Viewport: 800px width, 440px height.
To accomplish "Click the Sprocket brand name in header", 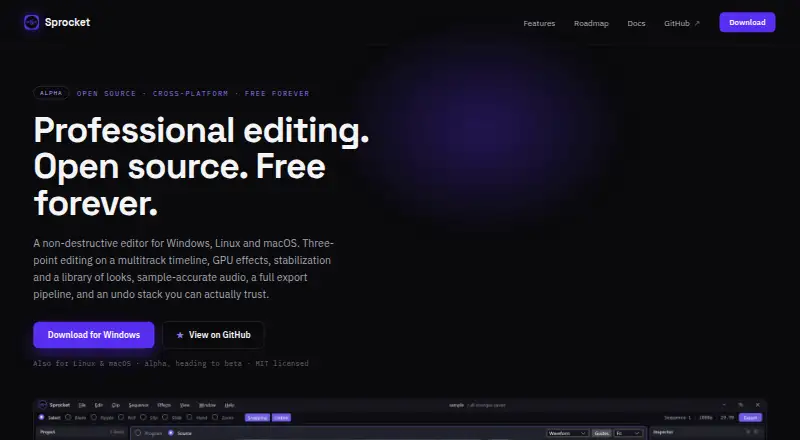I will click(67, 22).
